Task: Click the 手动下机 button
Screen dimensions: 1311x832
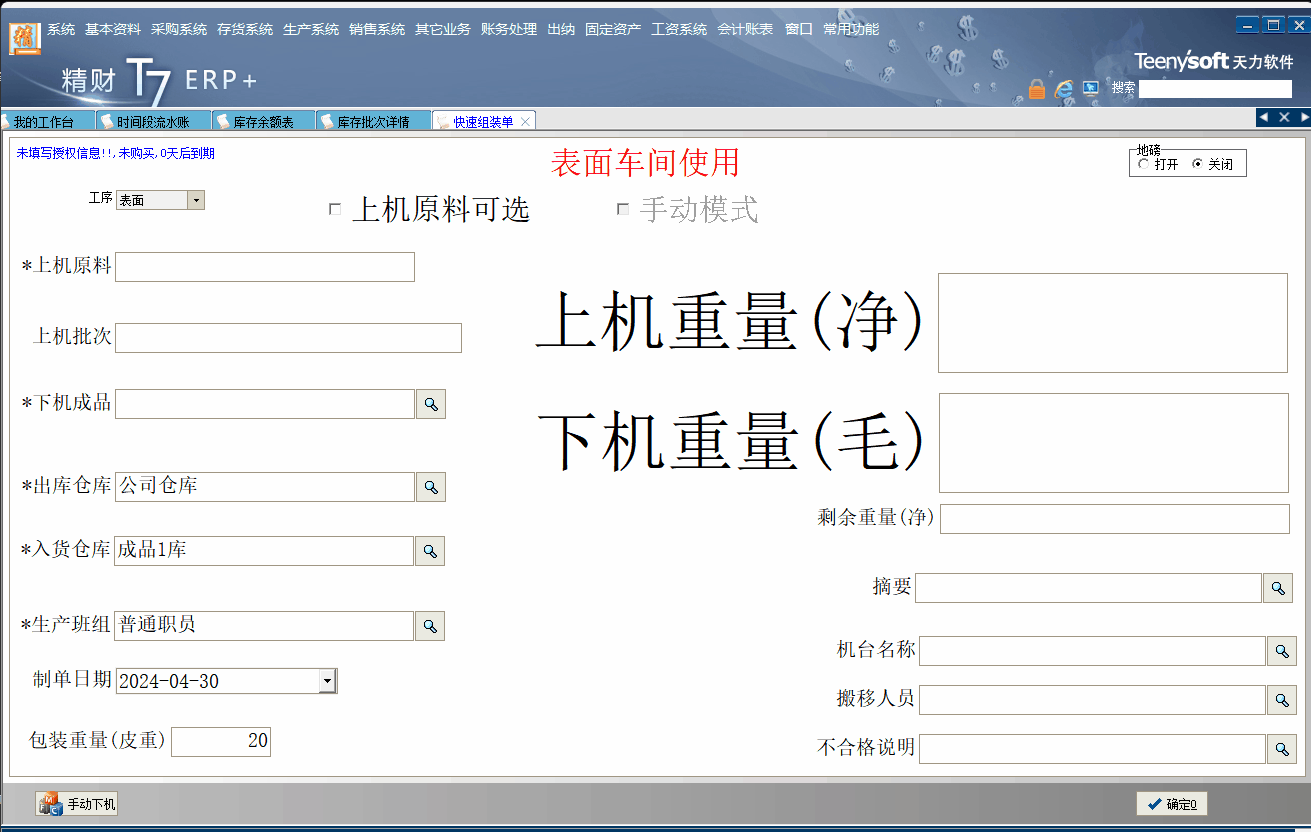Action: point(77,804)
